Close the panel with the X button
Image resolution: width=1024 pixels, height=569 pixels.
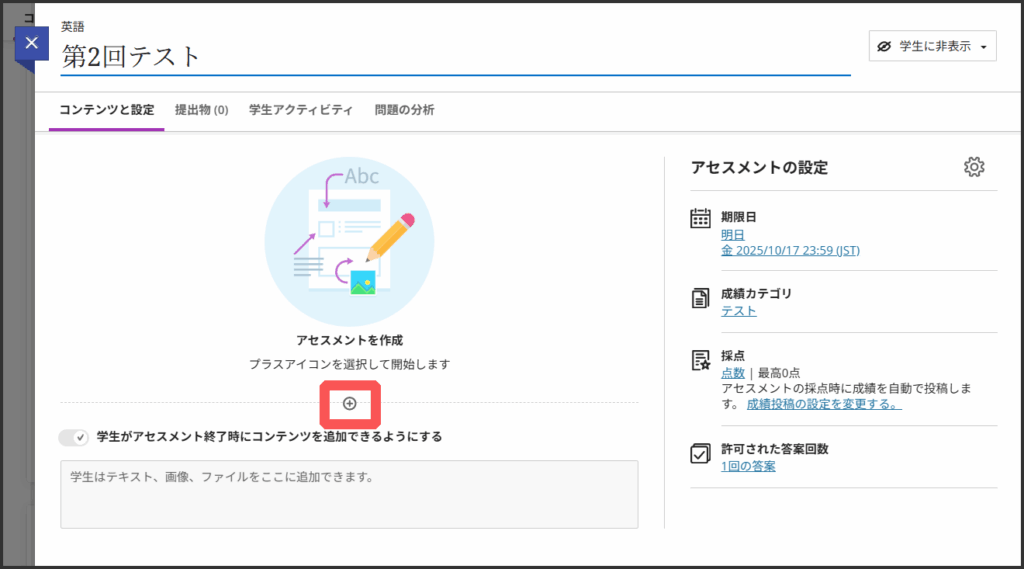tap(32, 43)
